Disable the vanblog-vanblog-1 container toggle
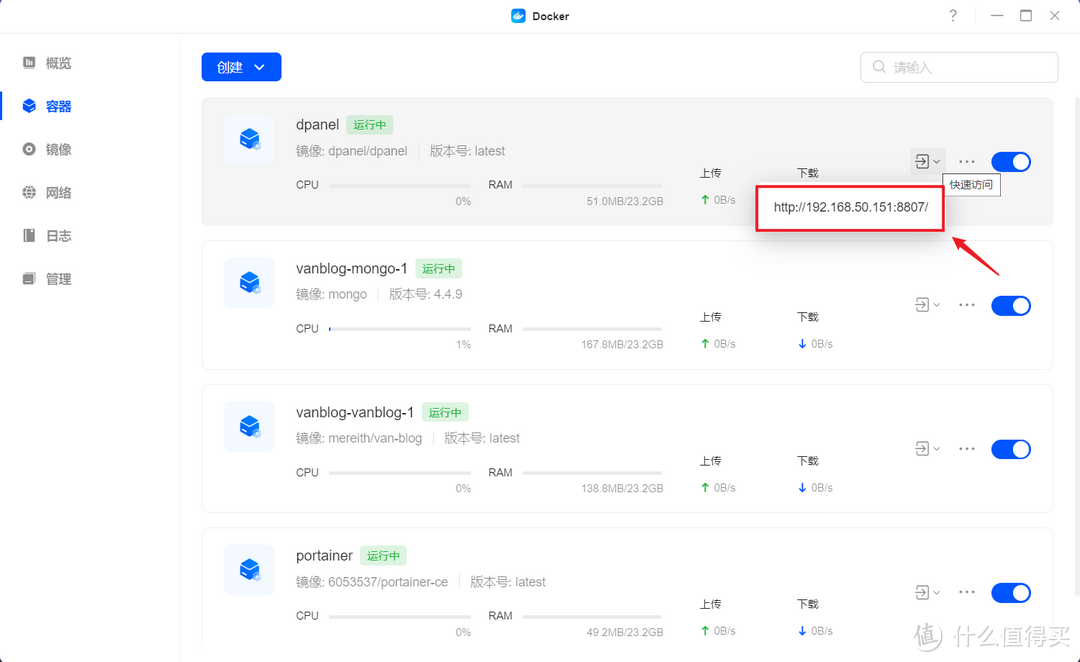1080x662 pixels. [1011, 449]
